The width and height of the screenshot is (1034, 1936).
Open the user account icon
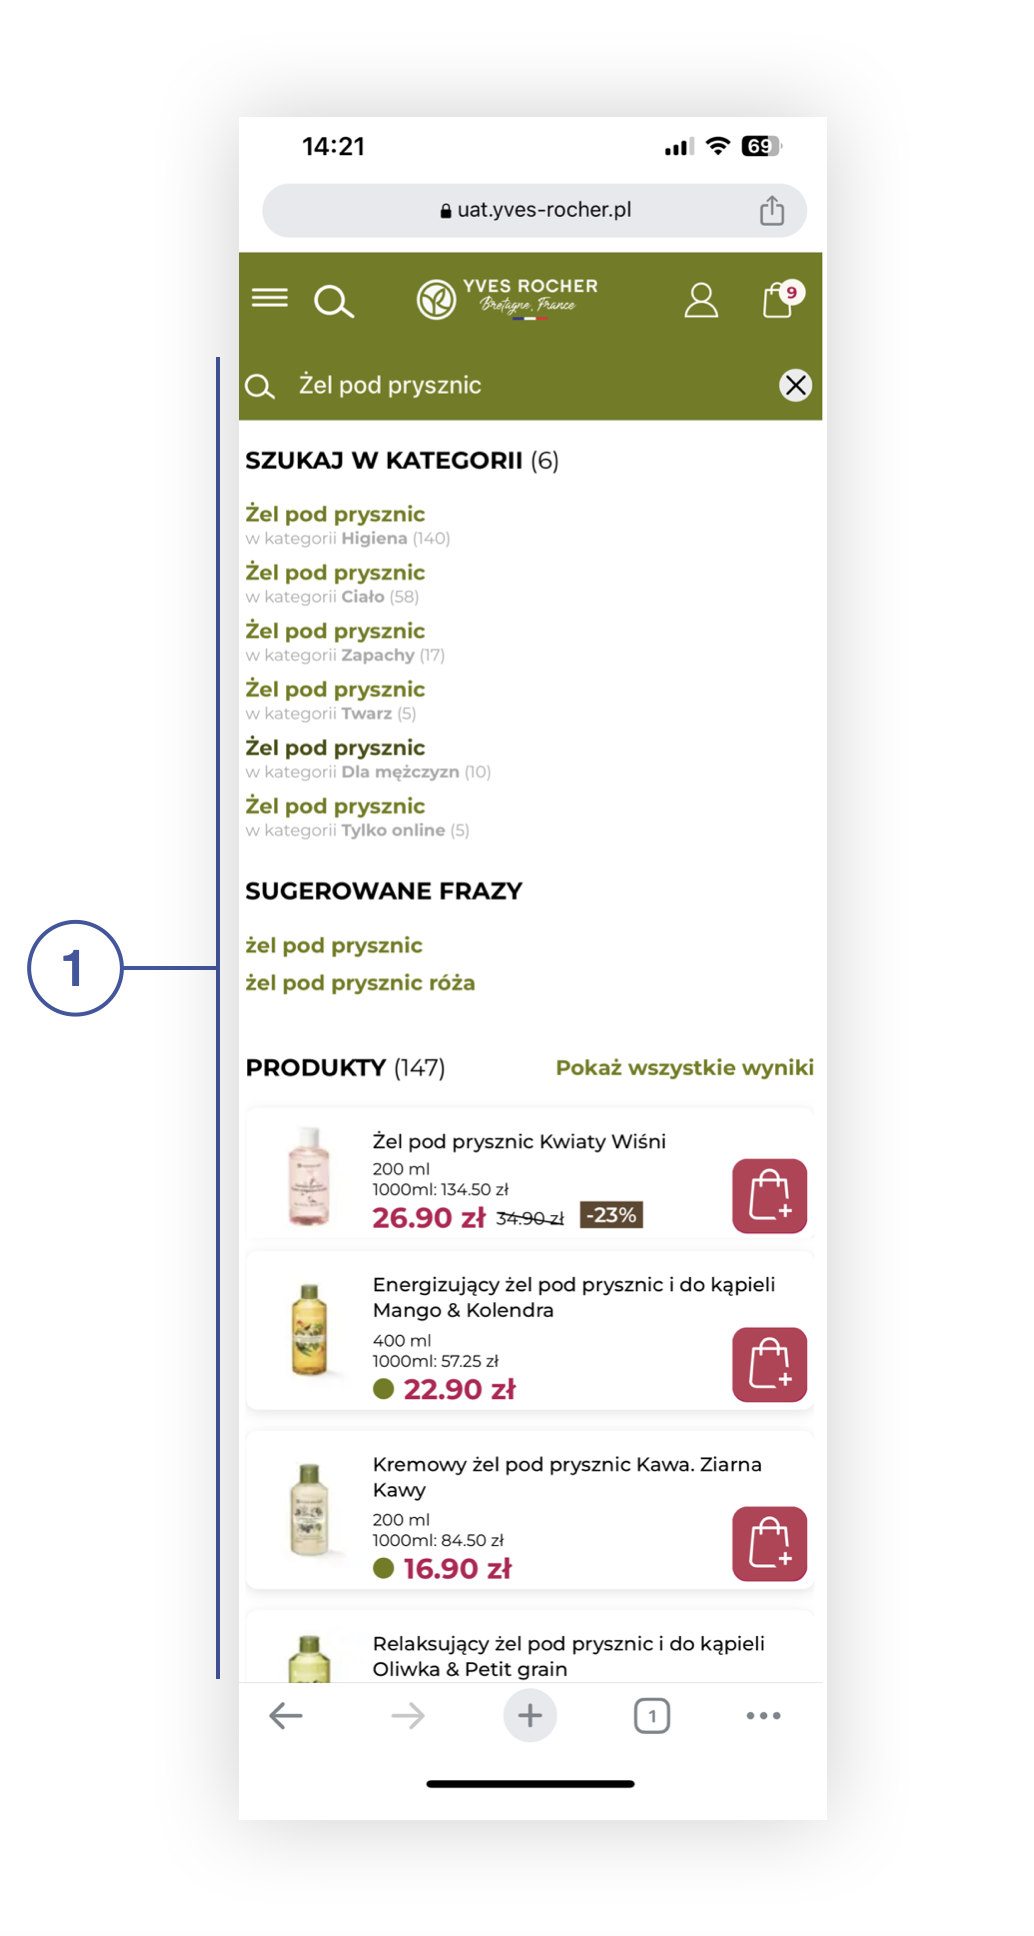tap(701, 300)
